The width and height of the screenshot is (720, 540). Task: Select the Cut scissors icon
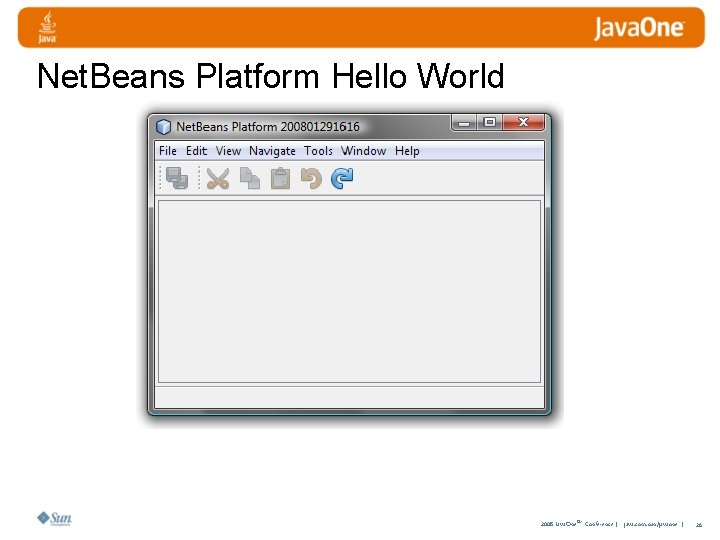(x=218, y=179)
